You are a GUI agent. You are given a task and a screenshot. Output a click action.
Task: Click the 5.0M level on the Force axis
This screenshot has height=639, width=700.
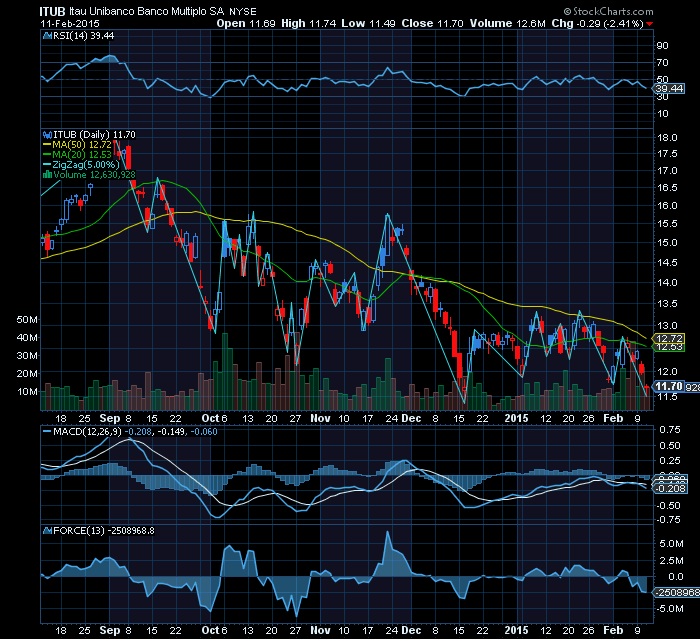pyautogui.click(x=671, y=543)
